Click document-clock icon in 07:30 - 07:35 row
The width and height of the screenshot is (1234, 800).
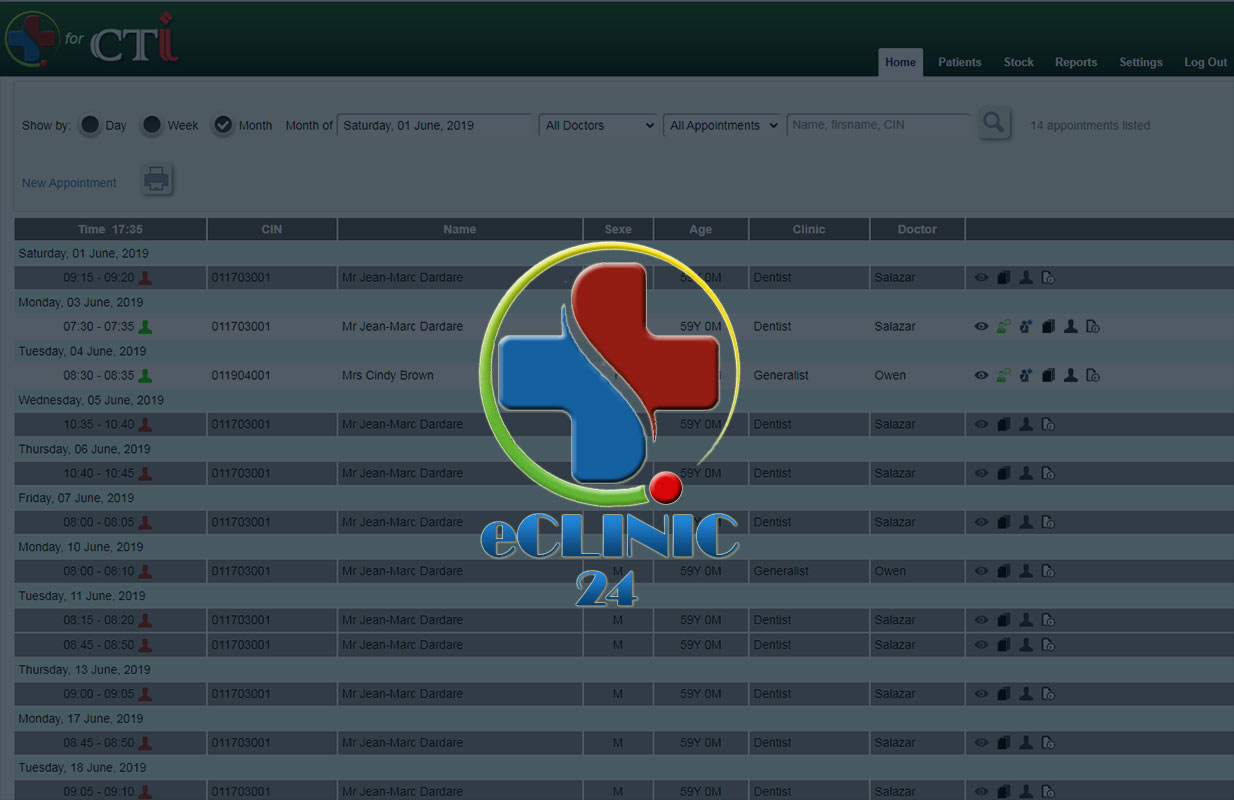pos(1093,327)
